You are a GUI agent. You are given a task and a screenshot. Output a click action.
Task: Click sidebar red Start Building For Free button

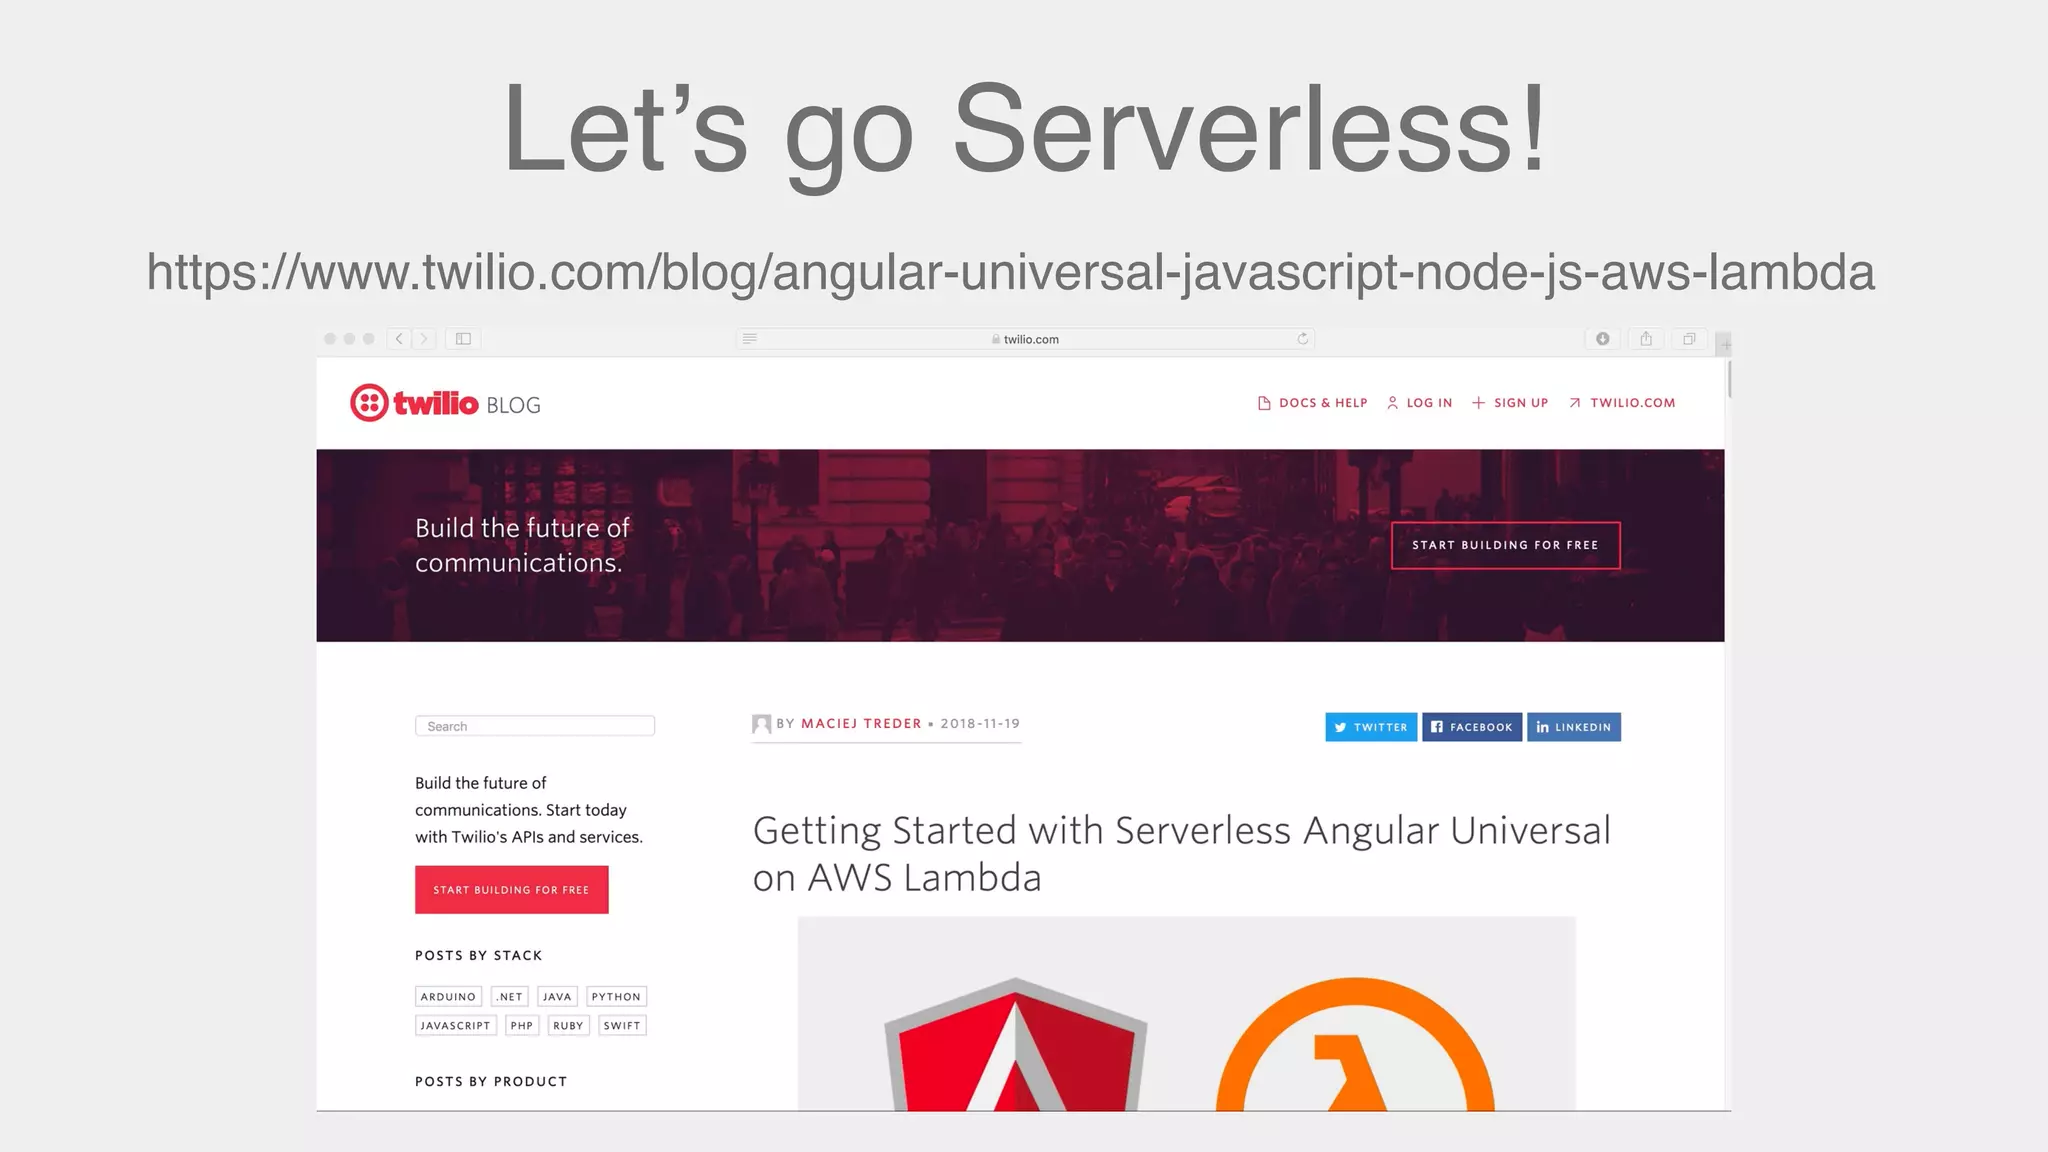[x=511, y=889]
